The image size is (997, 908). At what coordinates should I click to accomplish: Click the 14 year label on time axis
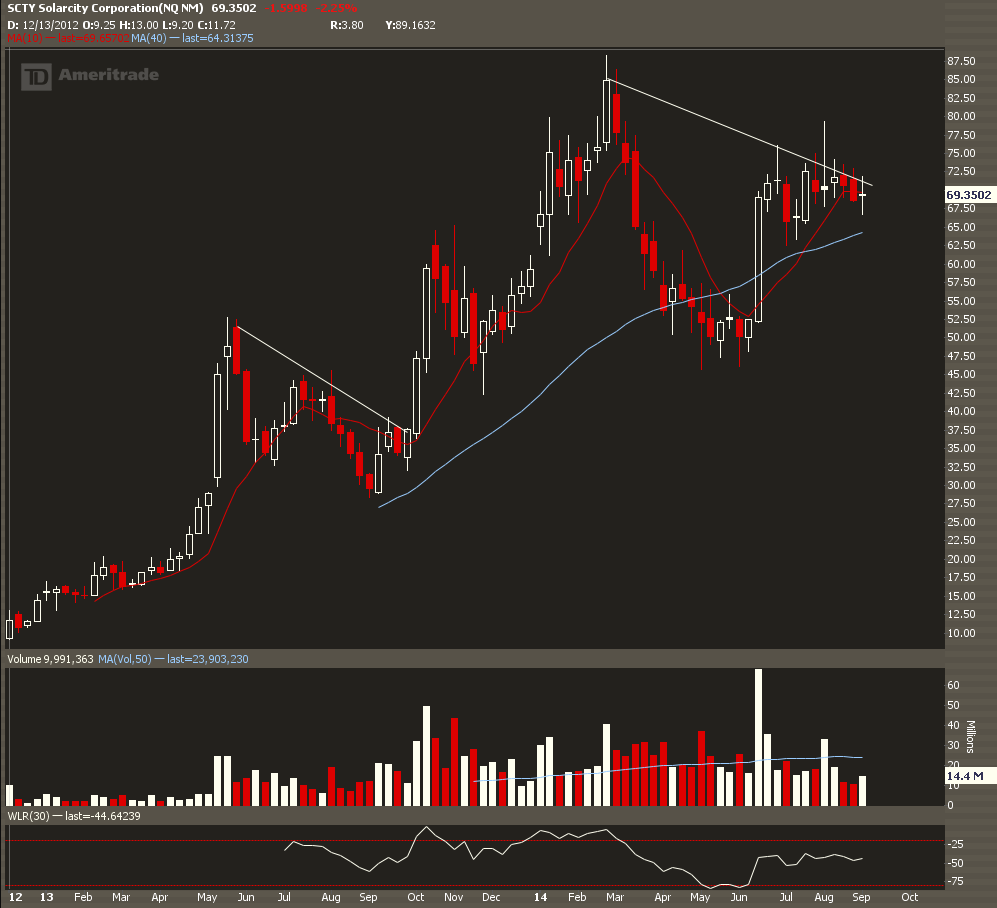pos(540,897)
